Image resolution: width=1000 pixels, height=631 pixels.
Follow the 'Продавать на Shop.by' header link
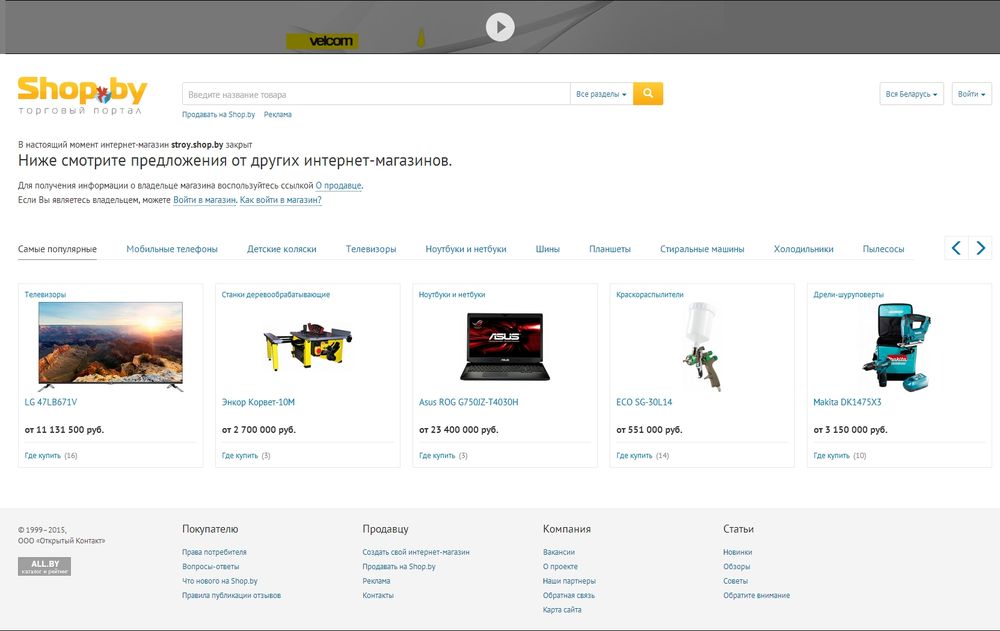[219, 115]
